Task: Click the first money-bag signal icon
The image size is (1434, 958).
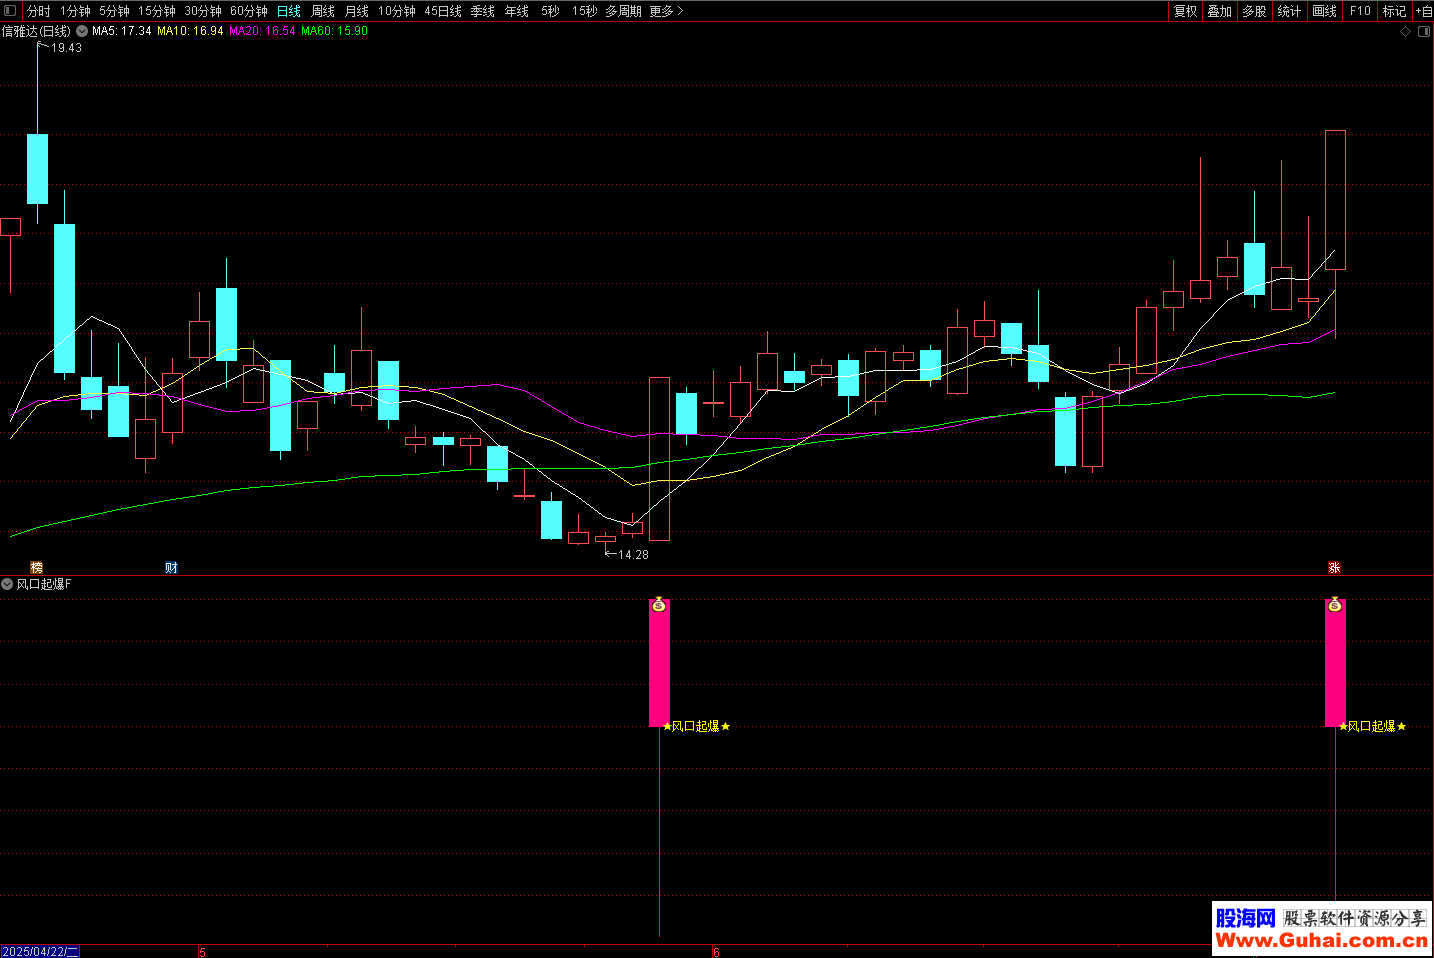Action: [x=659, y=605]
